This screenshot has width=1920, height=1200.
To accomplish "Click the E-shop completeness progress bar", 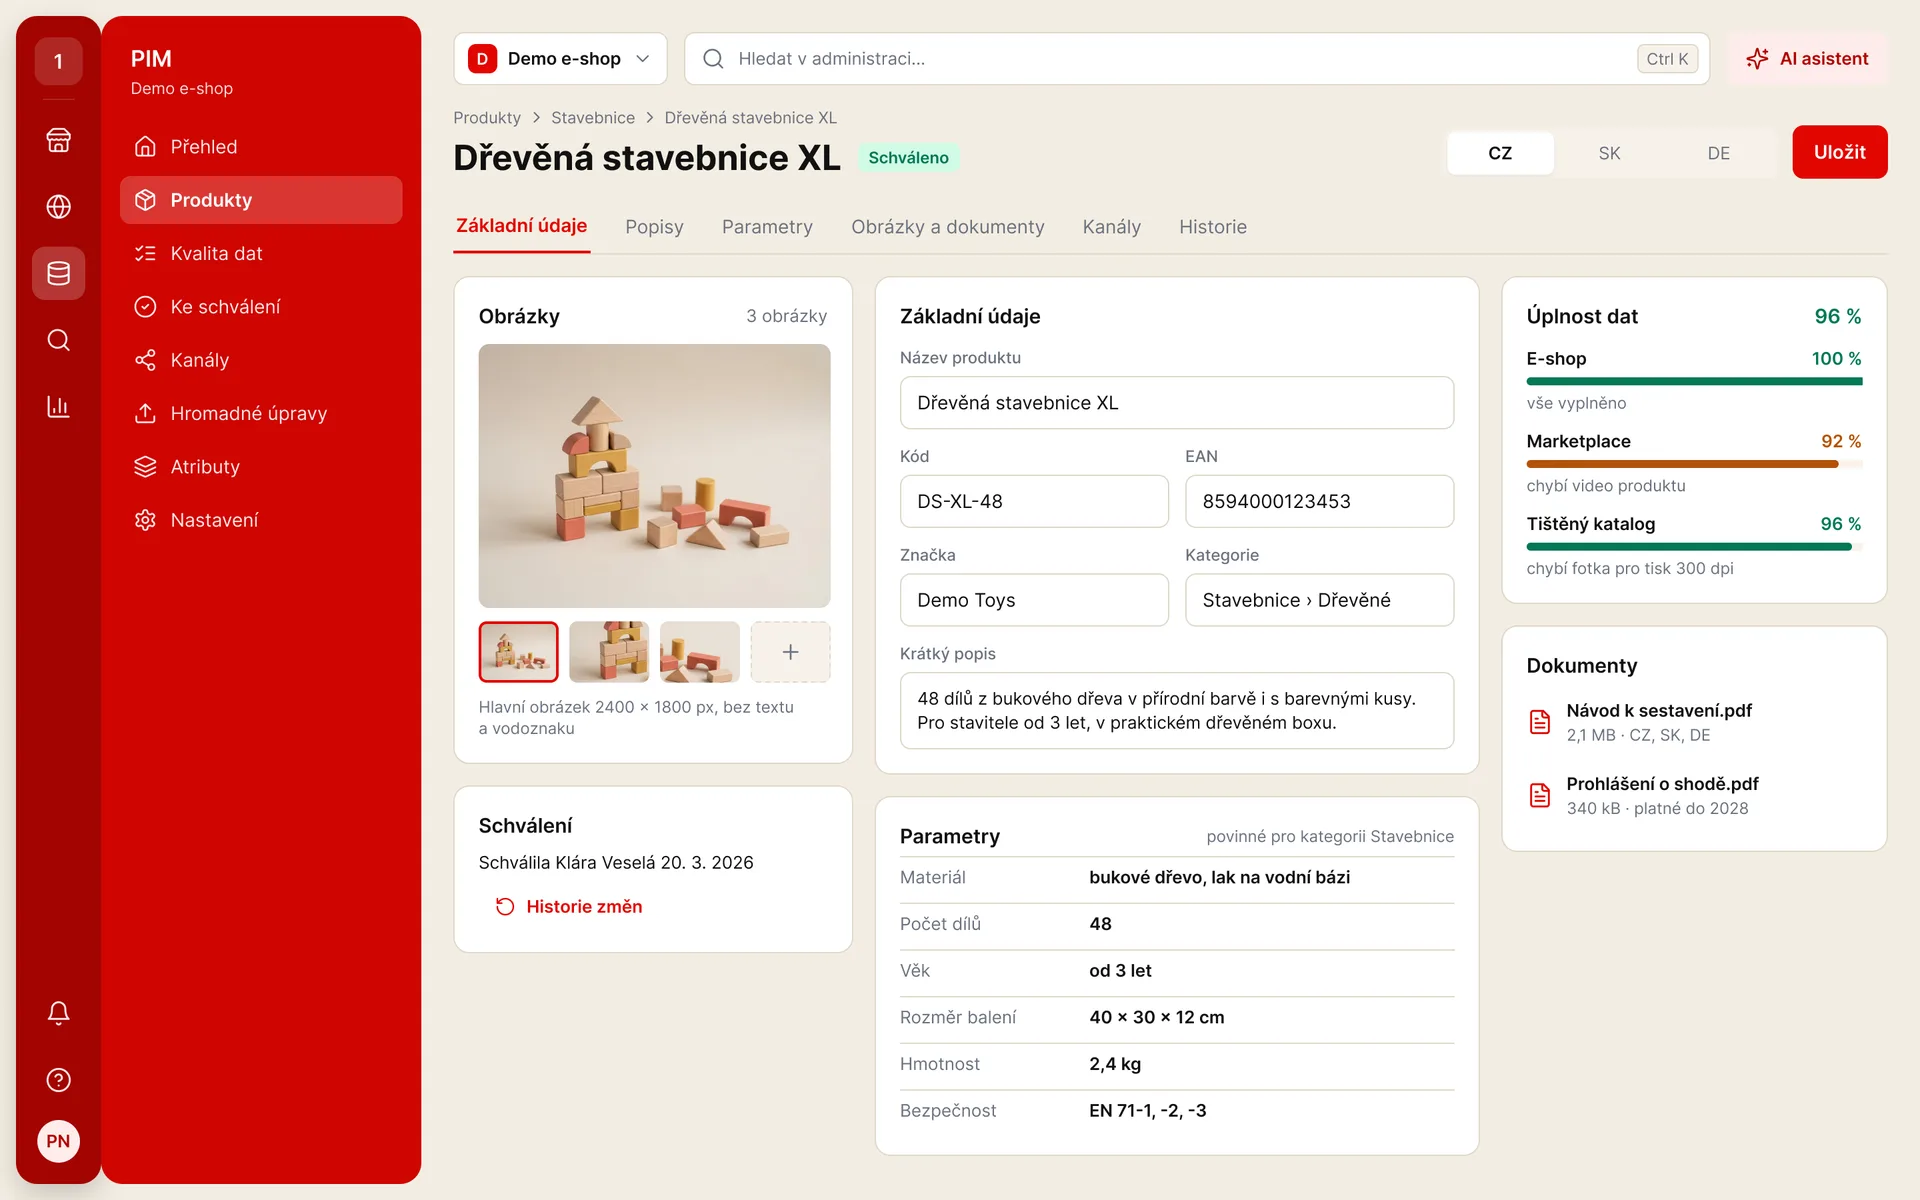I will (x=1694, y=382).
